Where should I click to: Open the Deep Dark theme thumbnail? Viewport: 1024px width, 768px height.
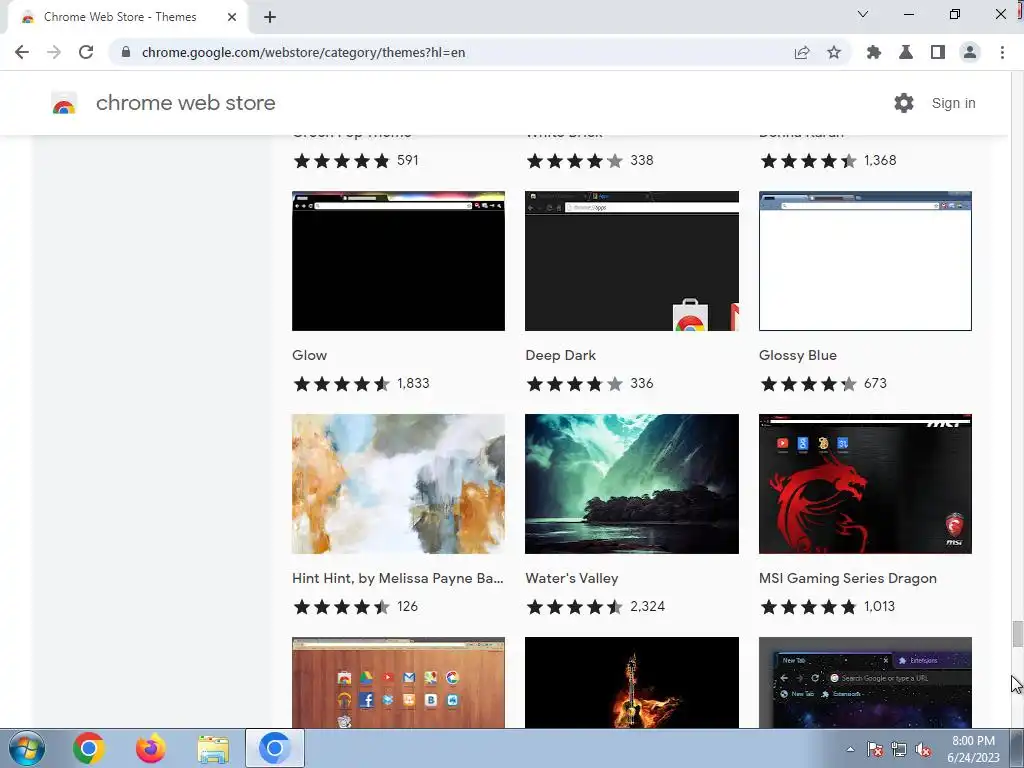coord(632,261)
